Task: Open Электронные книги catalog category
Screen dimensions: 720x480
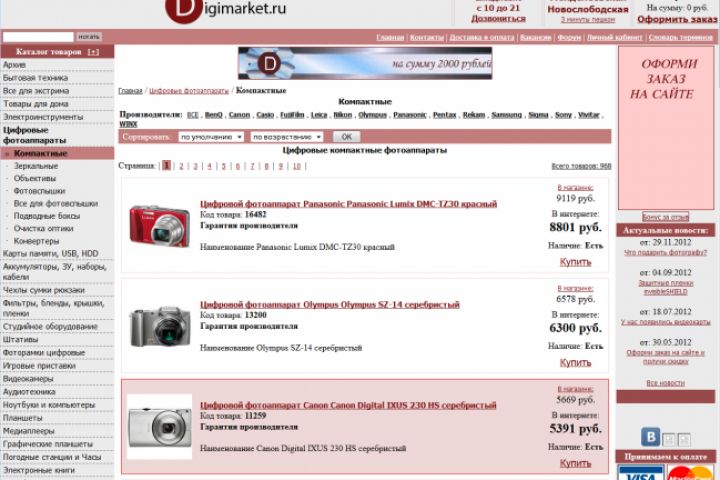Action: pos(39,470)
